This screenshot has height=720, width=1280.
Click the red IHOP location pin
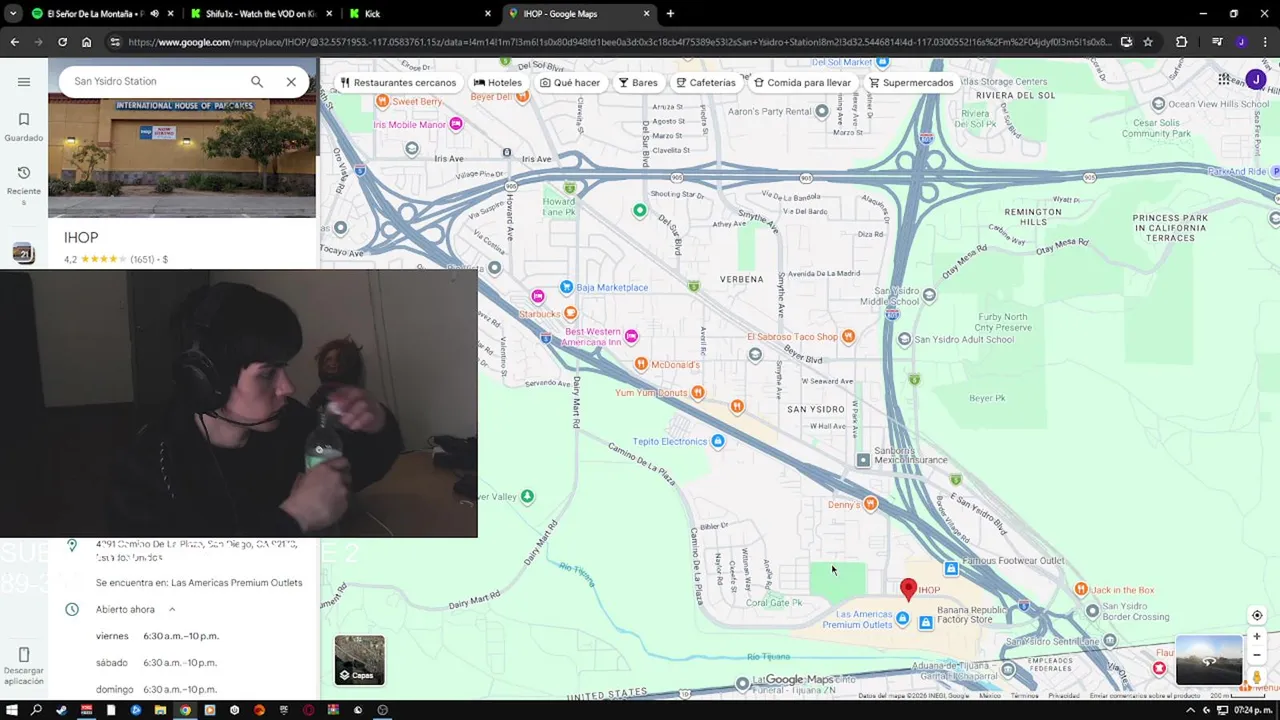pyautogui.click(x=908, y=589)
